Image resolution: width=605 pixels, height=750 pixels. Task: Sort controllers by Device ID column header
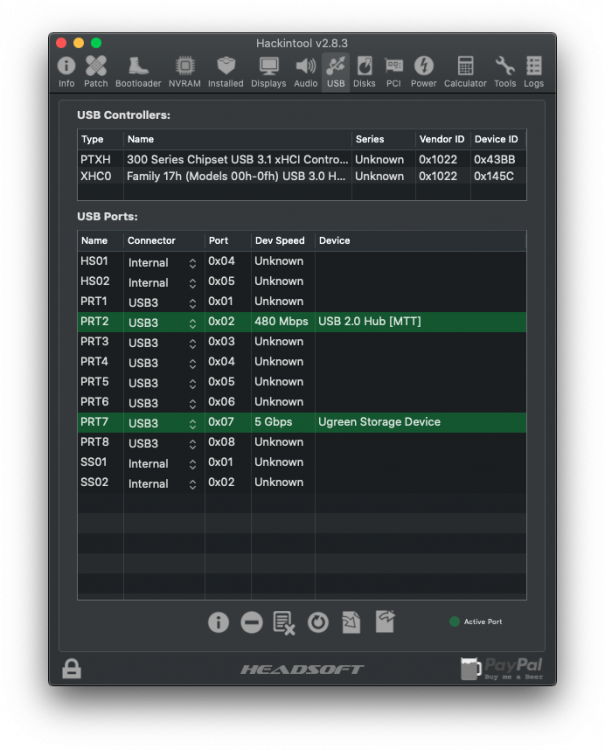[498, 139]
